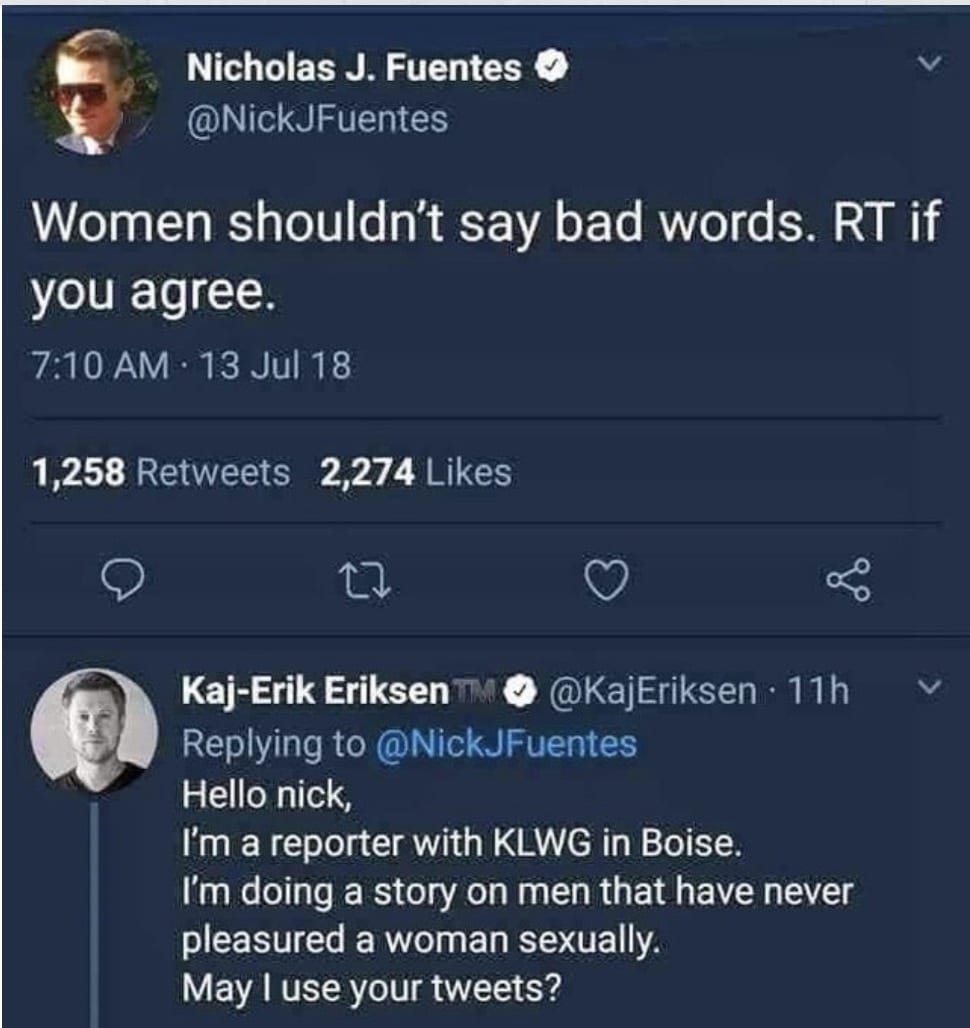Click @NickJFuentes in the Replying to line

(x=506, y=743)
